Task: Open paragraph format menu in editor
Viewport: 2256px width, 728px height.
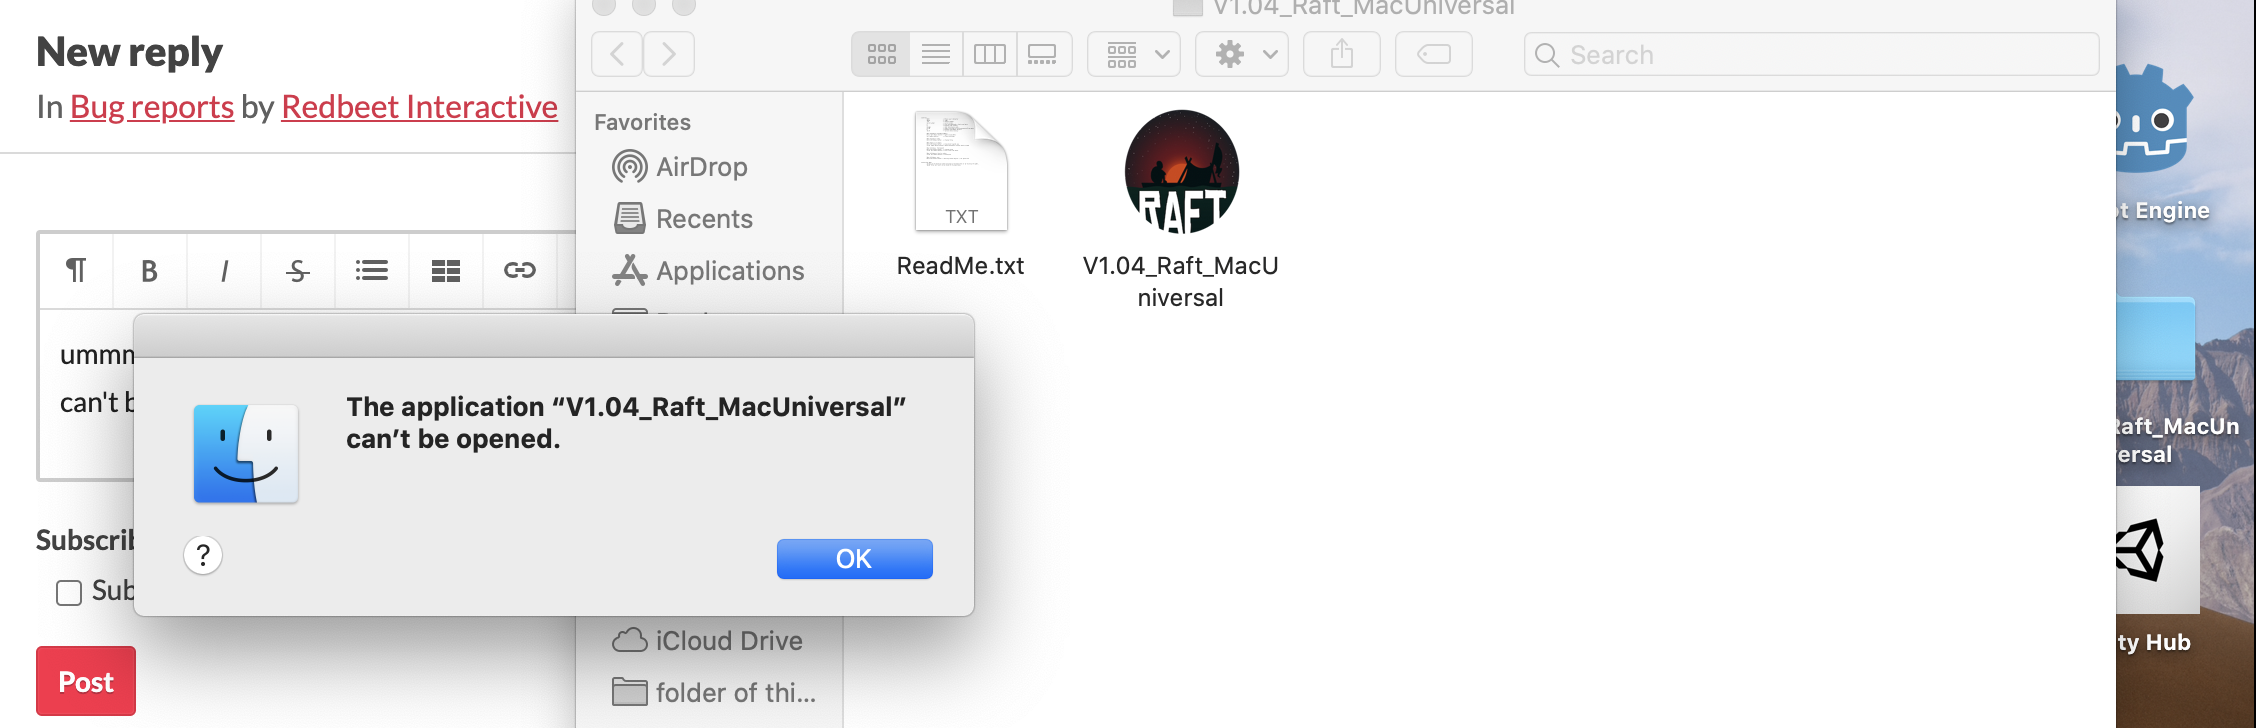Action: pyautogui.click(x=76, y=271)
